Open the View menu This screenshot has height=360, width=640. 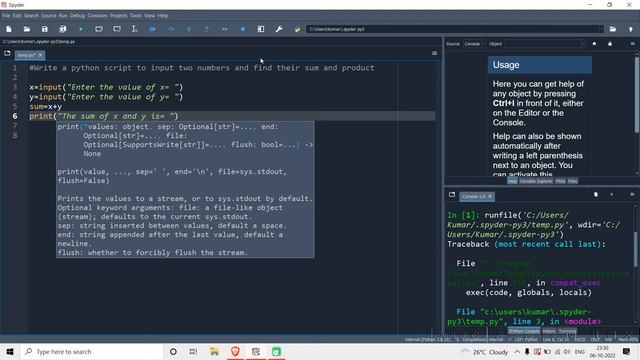[149, 16]
